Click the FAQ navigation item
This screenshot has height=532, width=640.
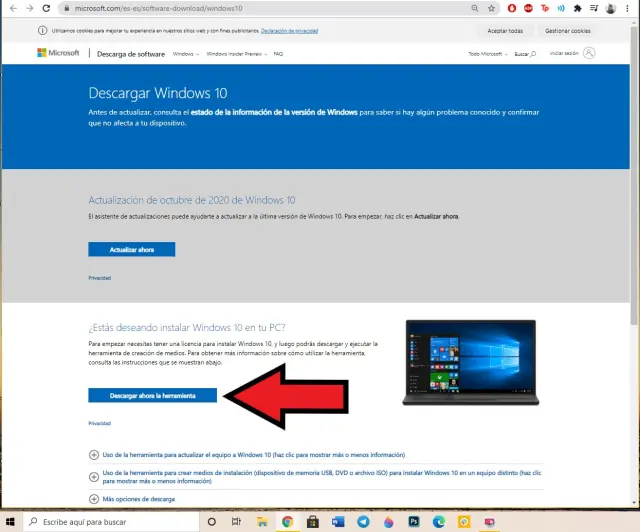[278, 54]
